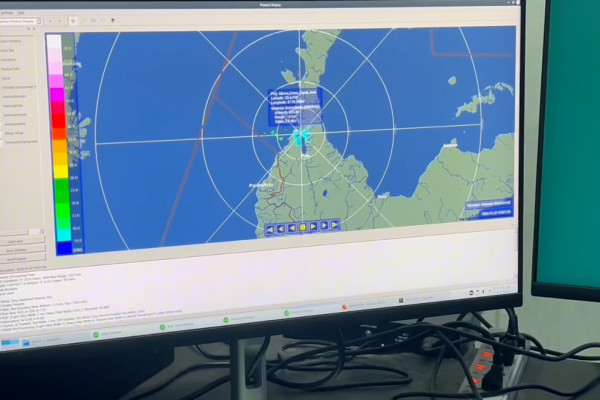Click the second-to-last playback arrow button
This screenshot has width=600, height=400.
(x=324, y=226)
